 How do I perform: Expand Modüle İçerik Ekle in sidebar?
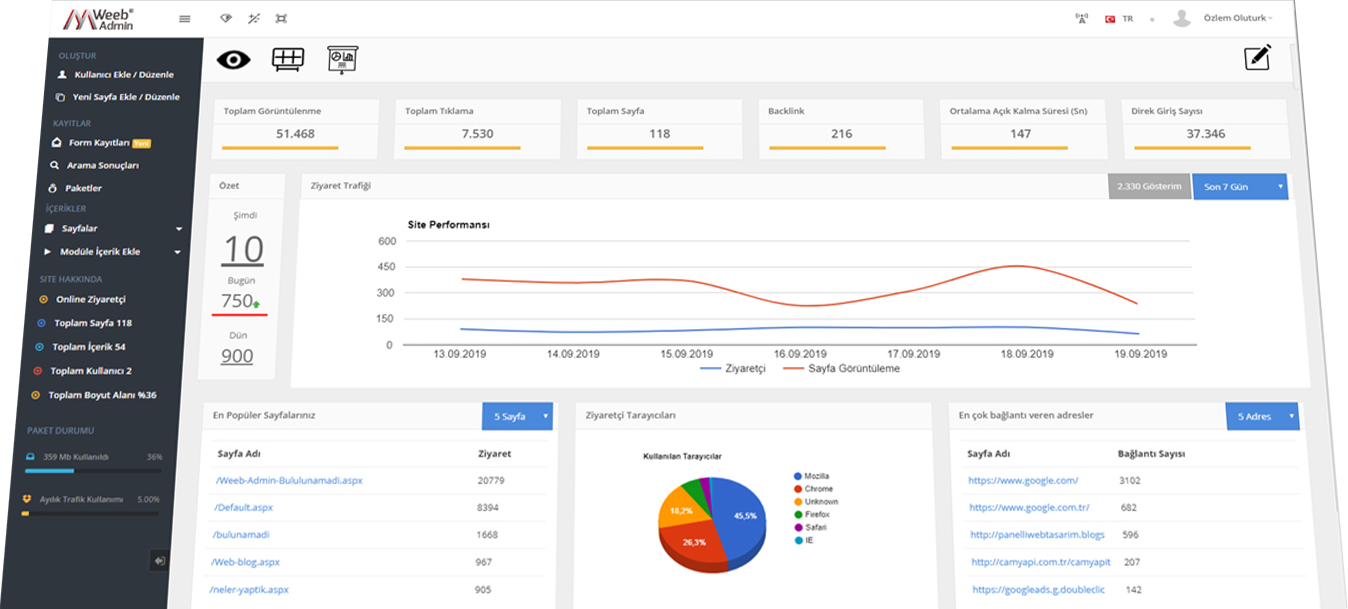pos(112,252)
